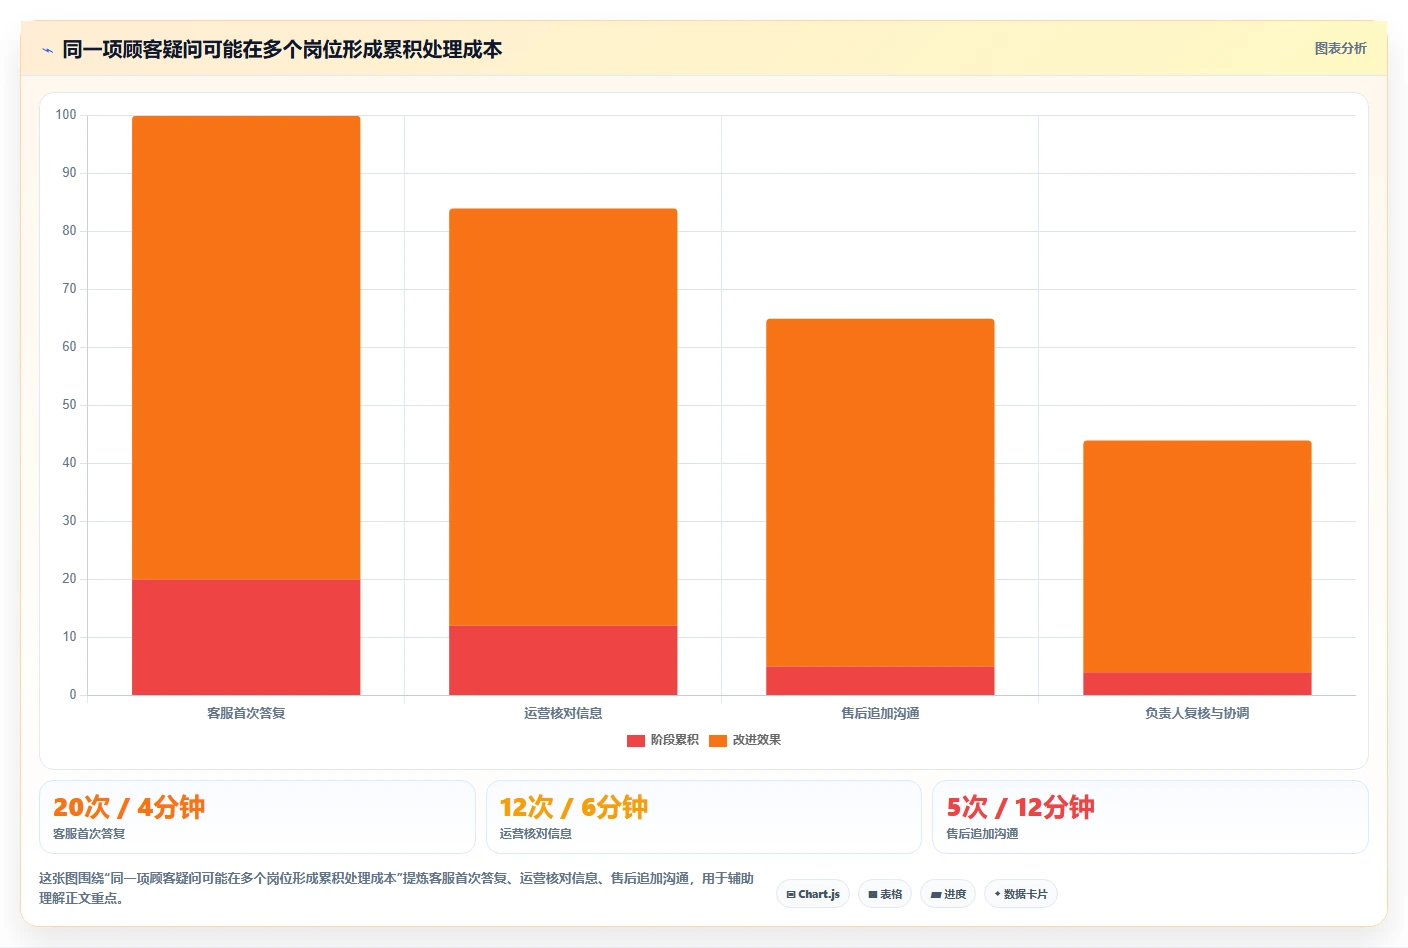1408x948 pixels.
Task: Click the 20次 / 4分钟 stat card
Action: tap(257, 817)
